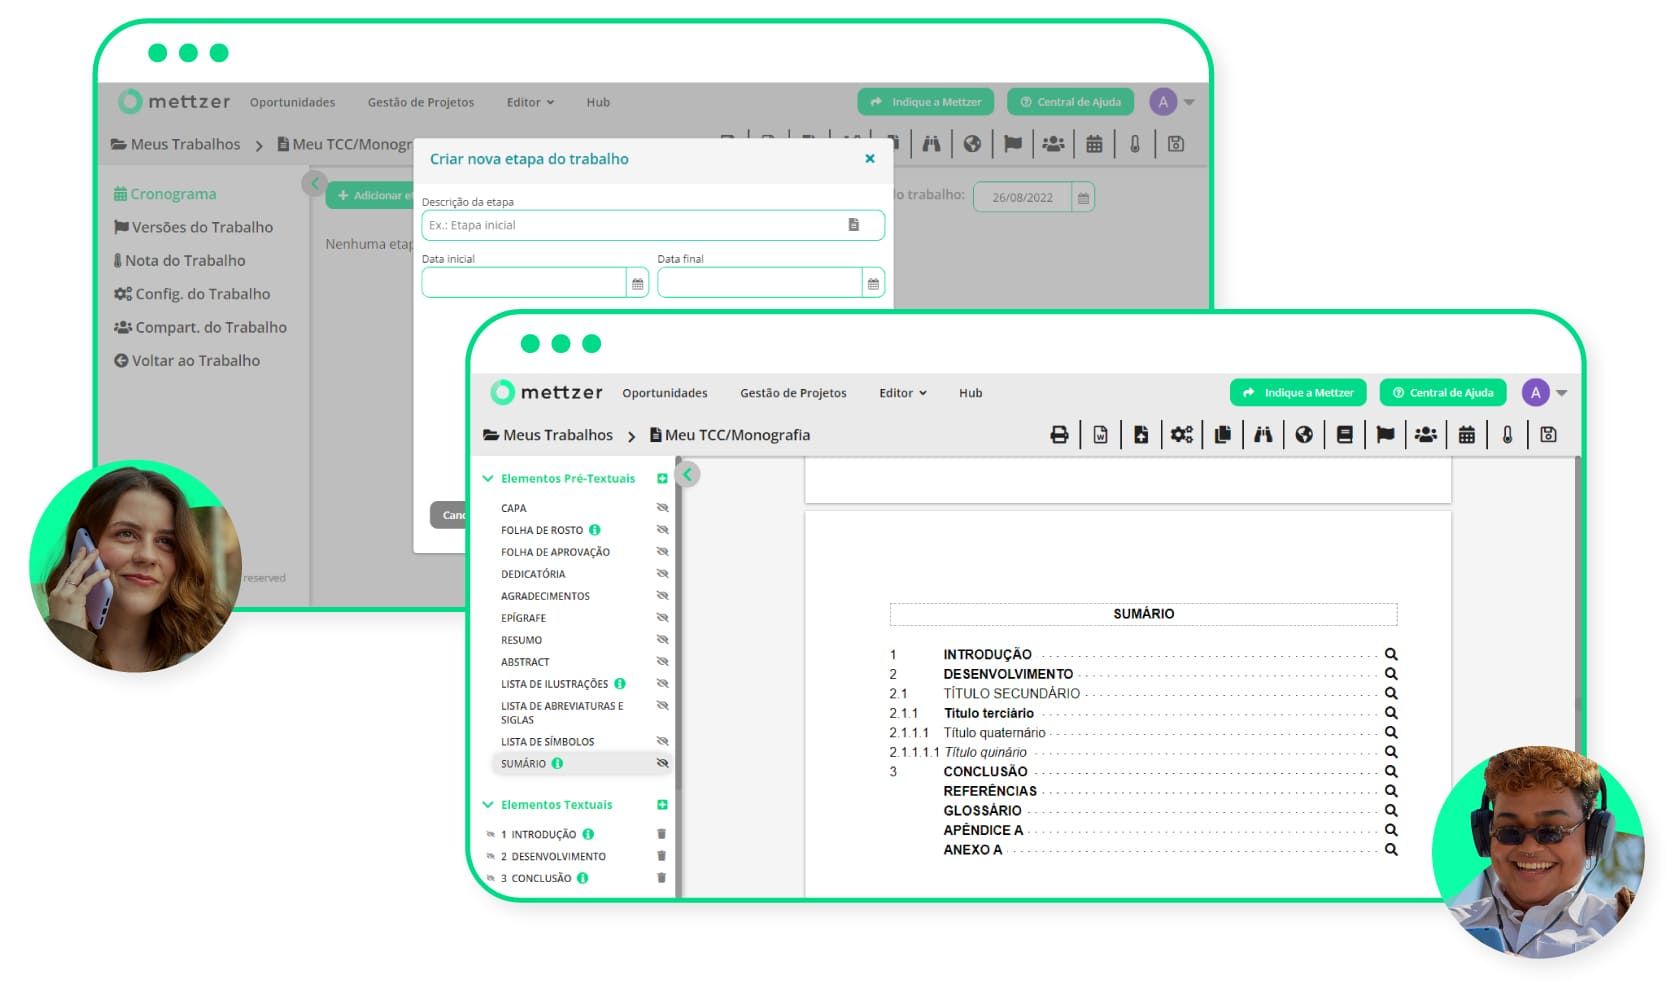The width and height of the screenshot is (1672, 981).
Task: Click info icon next to FOLHA DE ROSTO
Action: [x=595, y=530]
